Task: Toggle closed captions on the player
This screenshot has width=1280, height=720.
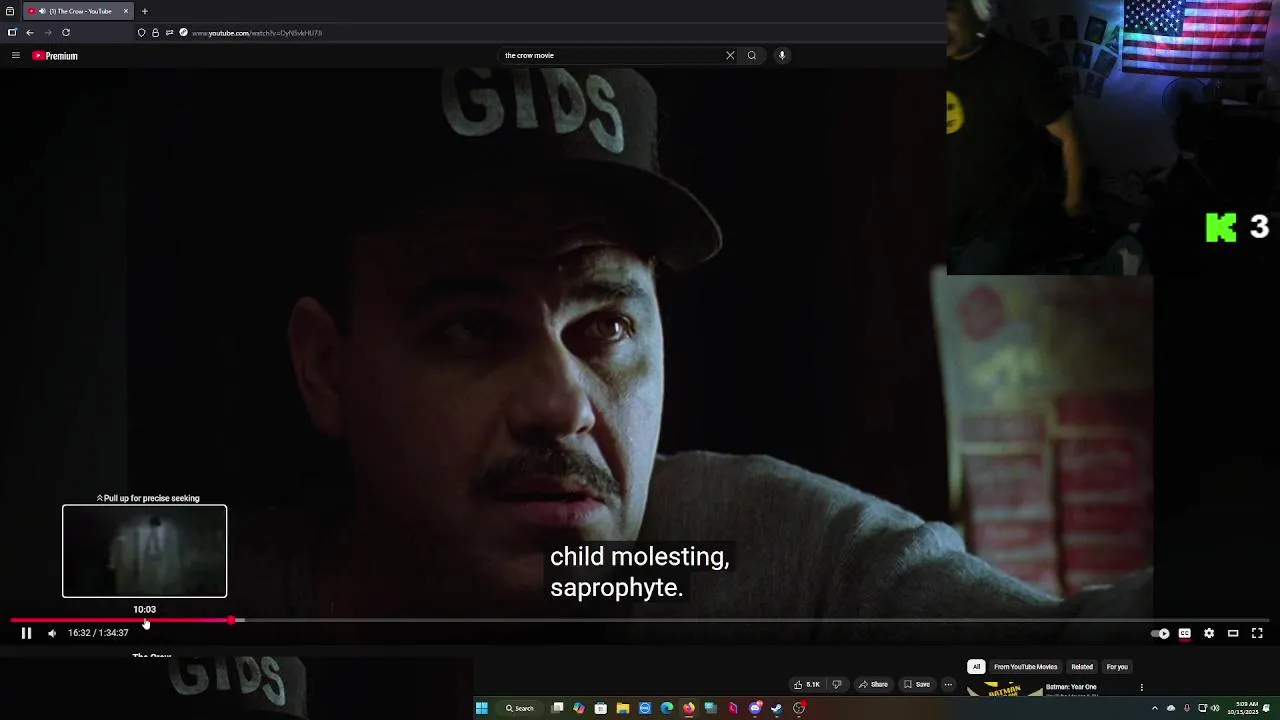Action: tap(1185, 633)
